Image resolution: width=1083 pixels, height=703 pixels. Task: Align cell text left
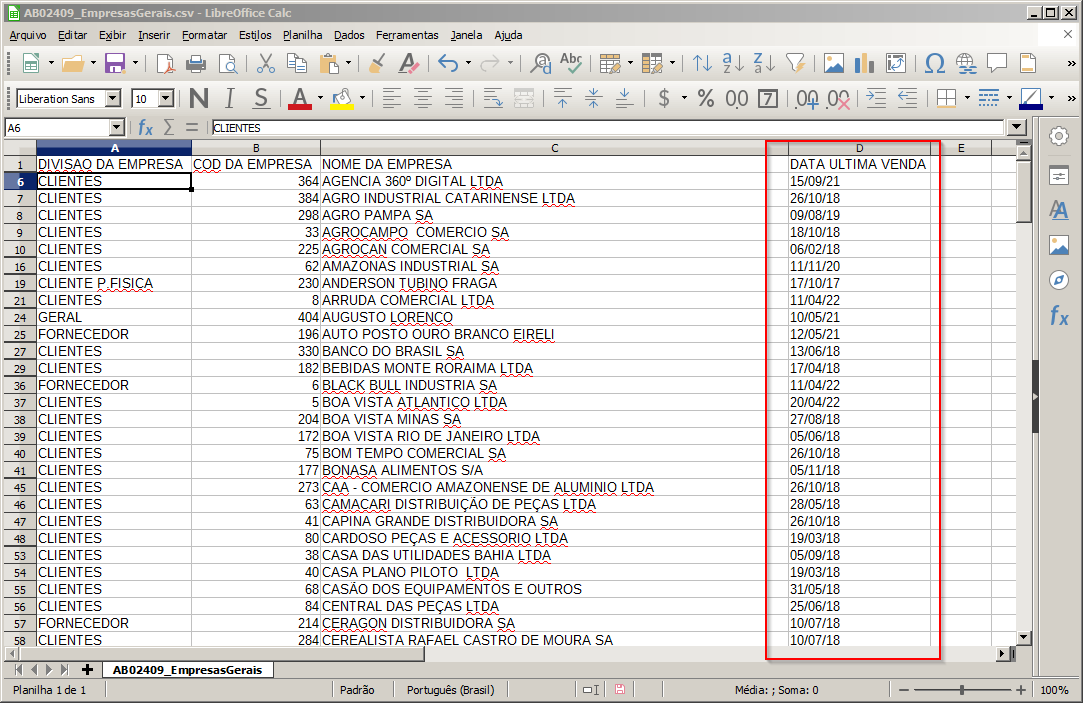tap(392, 99)
